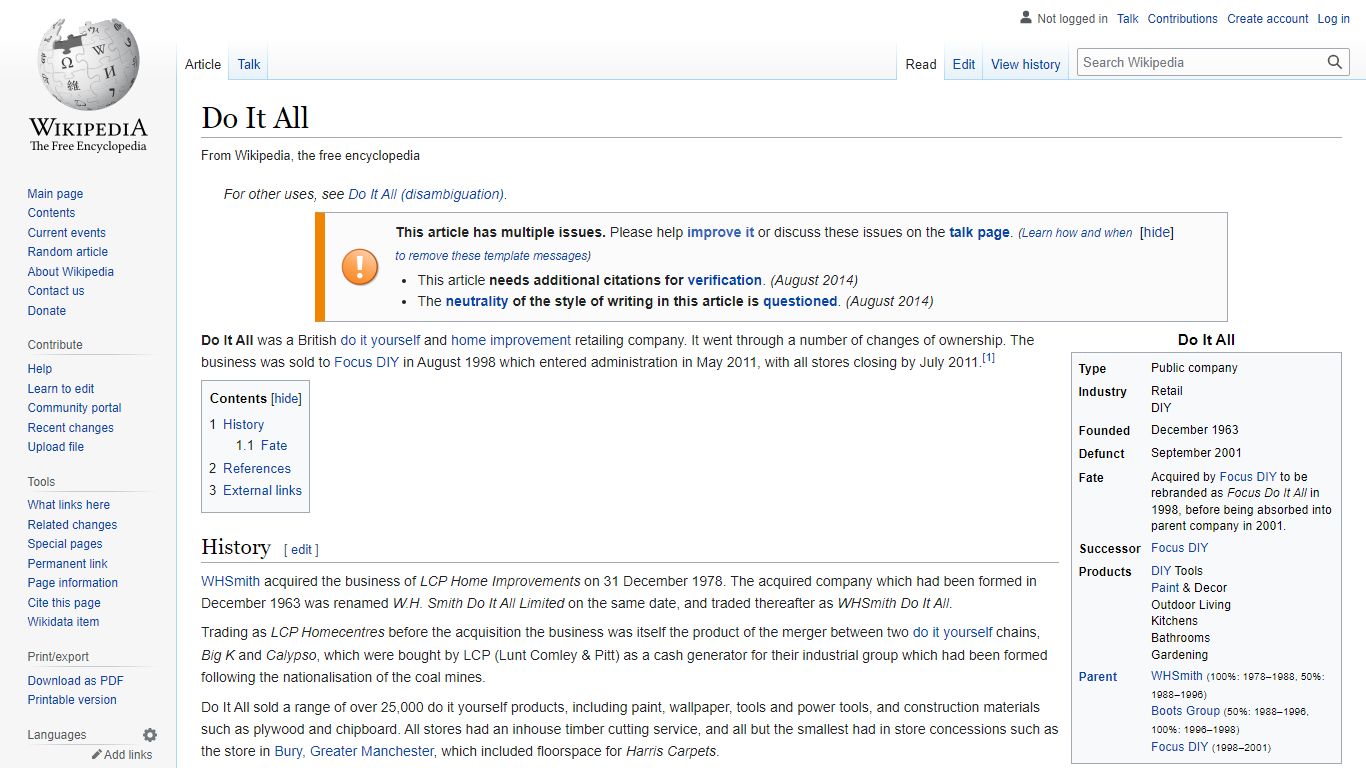The image size is (1366, 768).
Task: Open Wikidata item link
Action: tap(64, 622)
